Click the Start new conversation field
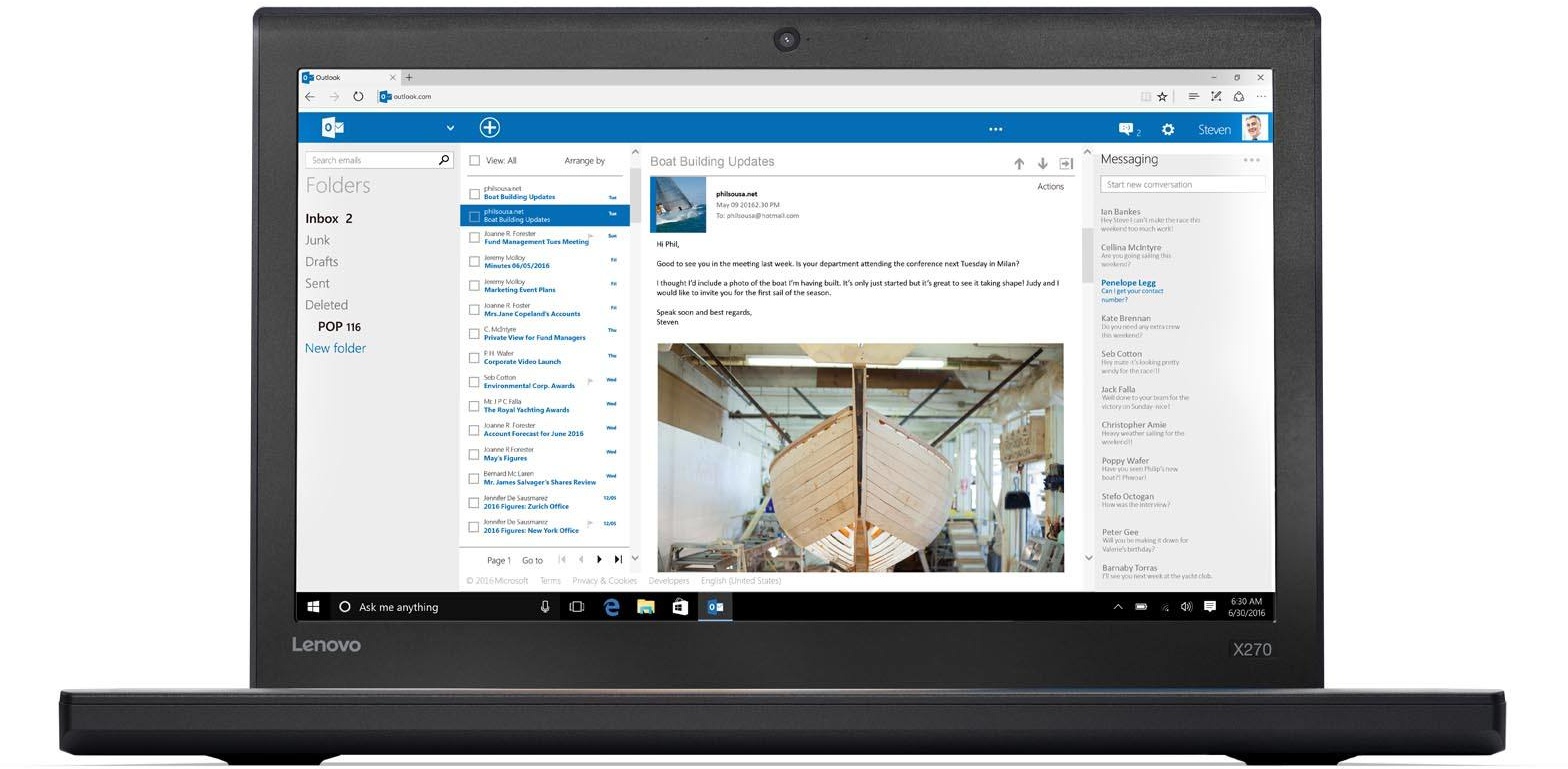 pyautogui.click(x=1182, y=184)
